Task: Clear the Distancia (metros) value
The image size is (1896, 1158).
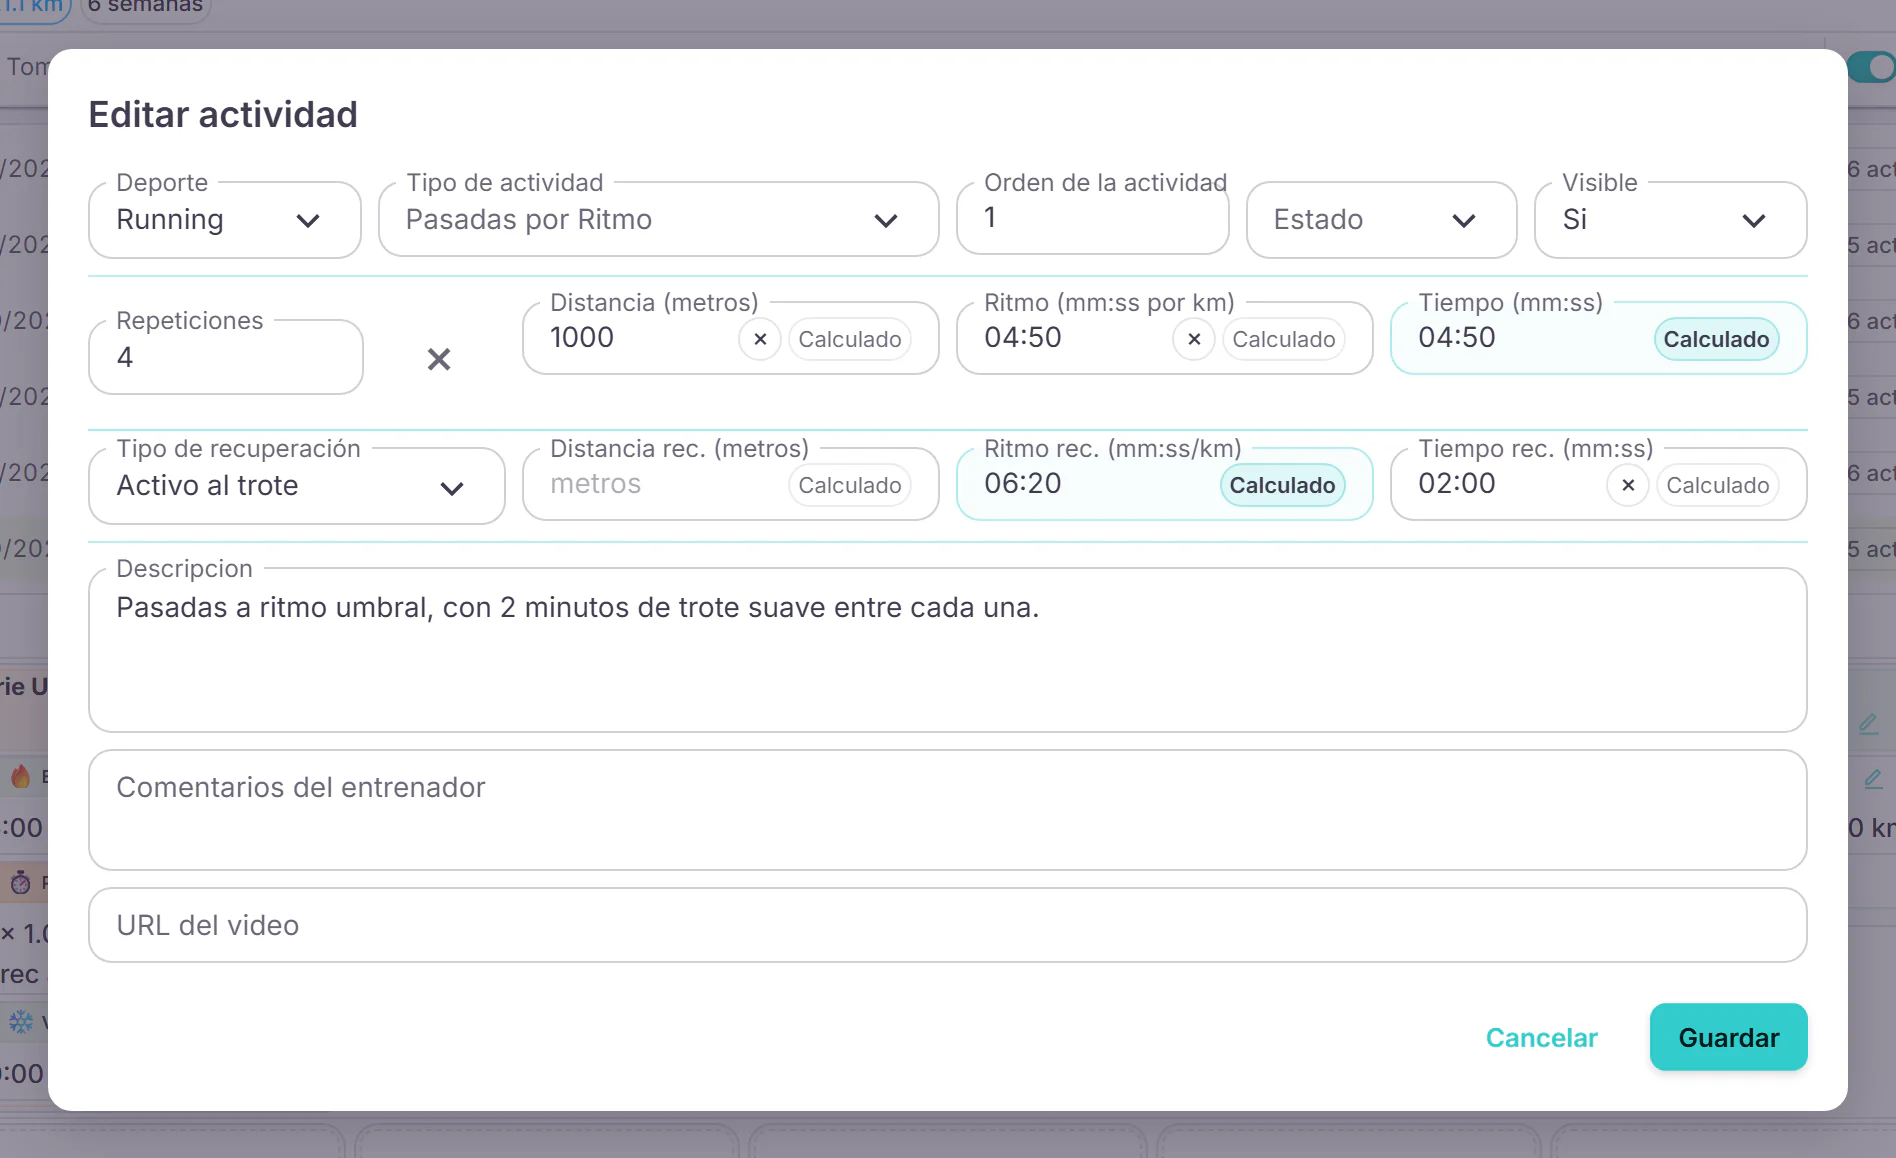Action: click(760, 339)
